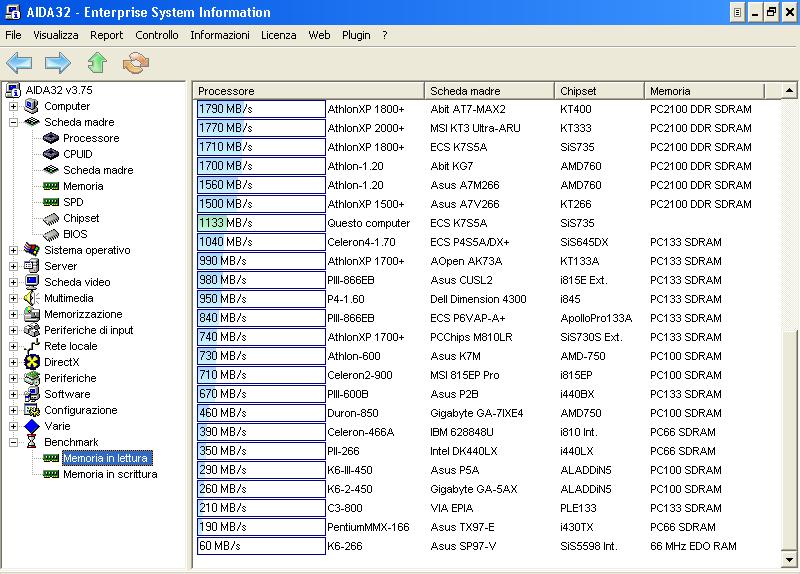Click the BIOS chip icon
800x574 pixels.
51,235
